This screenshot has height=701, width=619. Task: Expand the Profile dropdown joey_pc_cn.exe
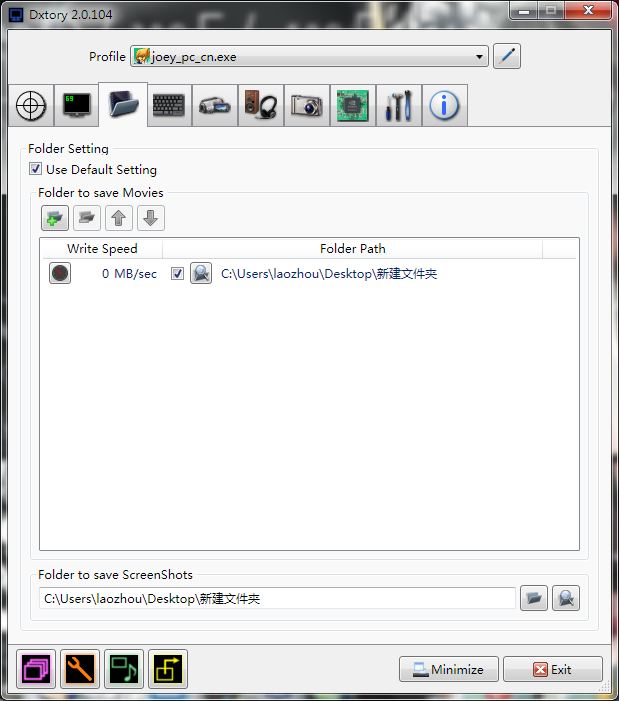(x=309, y=57)
